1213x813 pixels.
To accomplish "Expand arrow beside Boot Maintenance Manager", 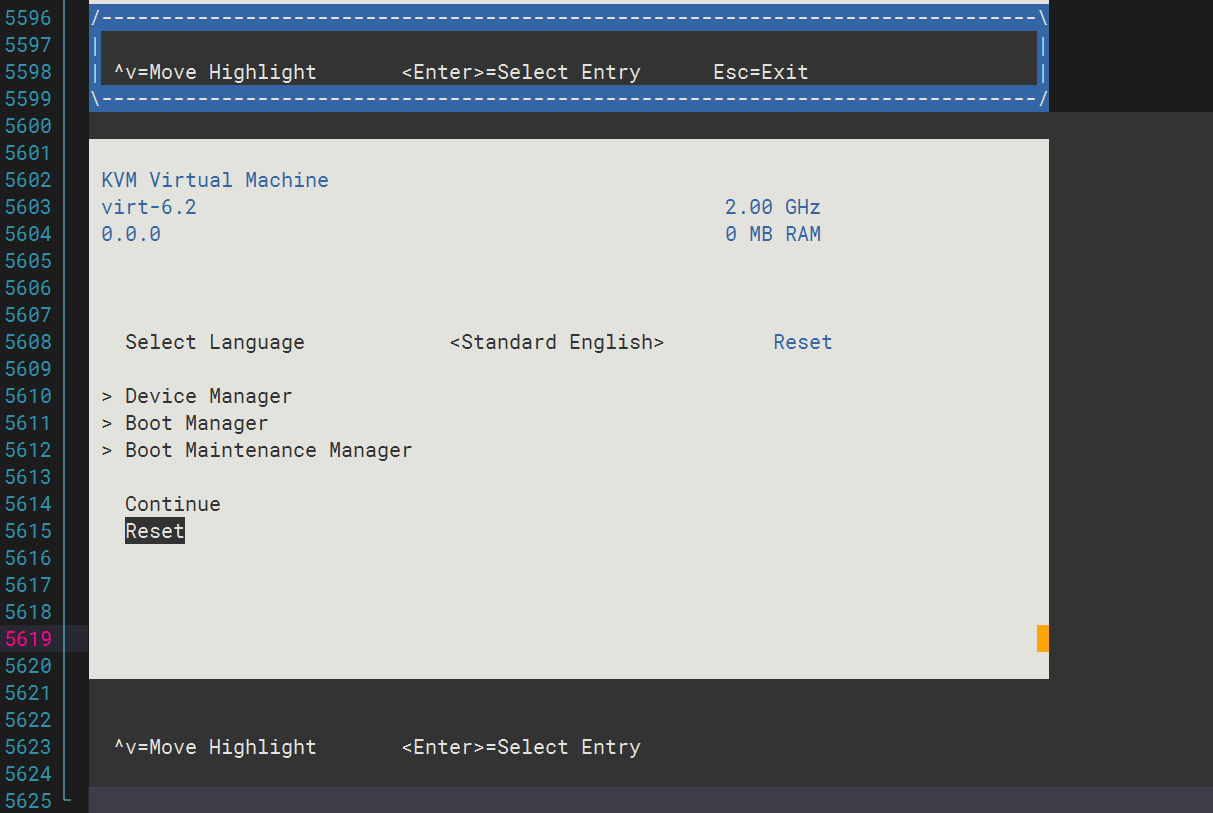I will tap(107, 450).
